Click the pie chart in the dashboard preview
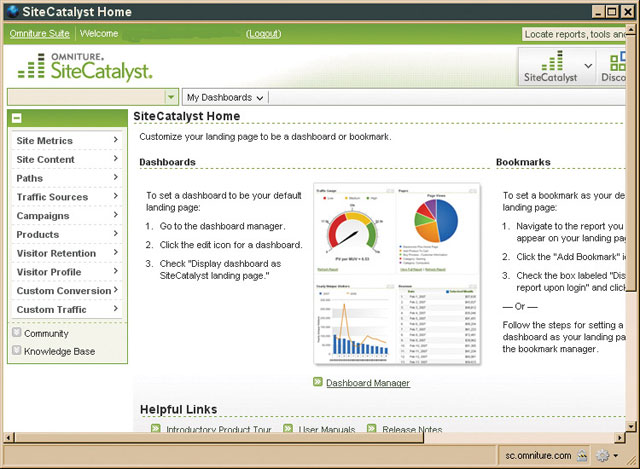The width and height of the screenshot is (640, 469). tap(436, 220)
